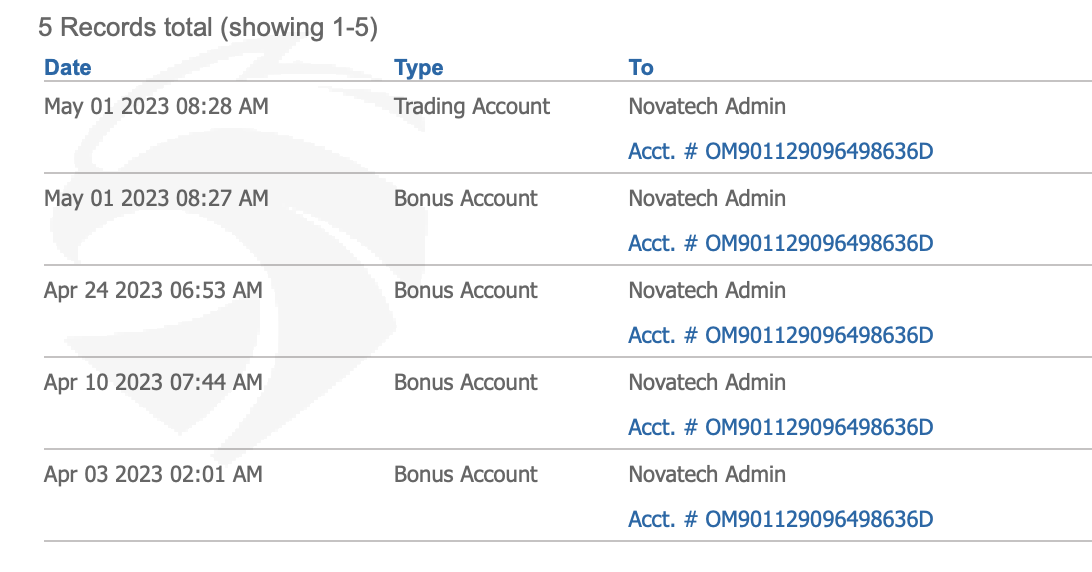Click Novatech Admin in the first row
This screenshot has height=572, width=1092.
point(707,107)
